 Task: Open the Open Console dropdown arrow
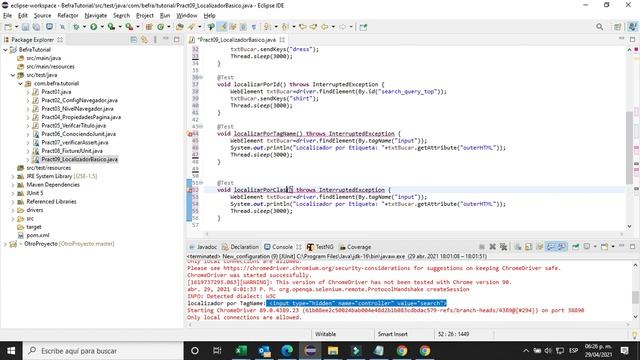[x=613, y=247]
